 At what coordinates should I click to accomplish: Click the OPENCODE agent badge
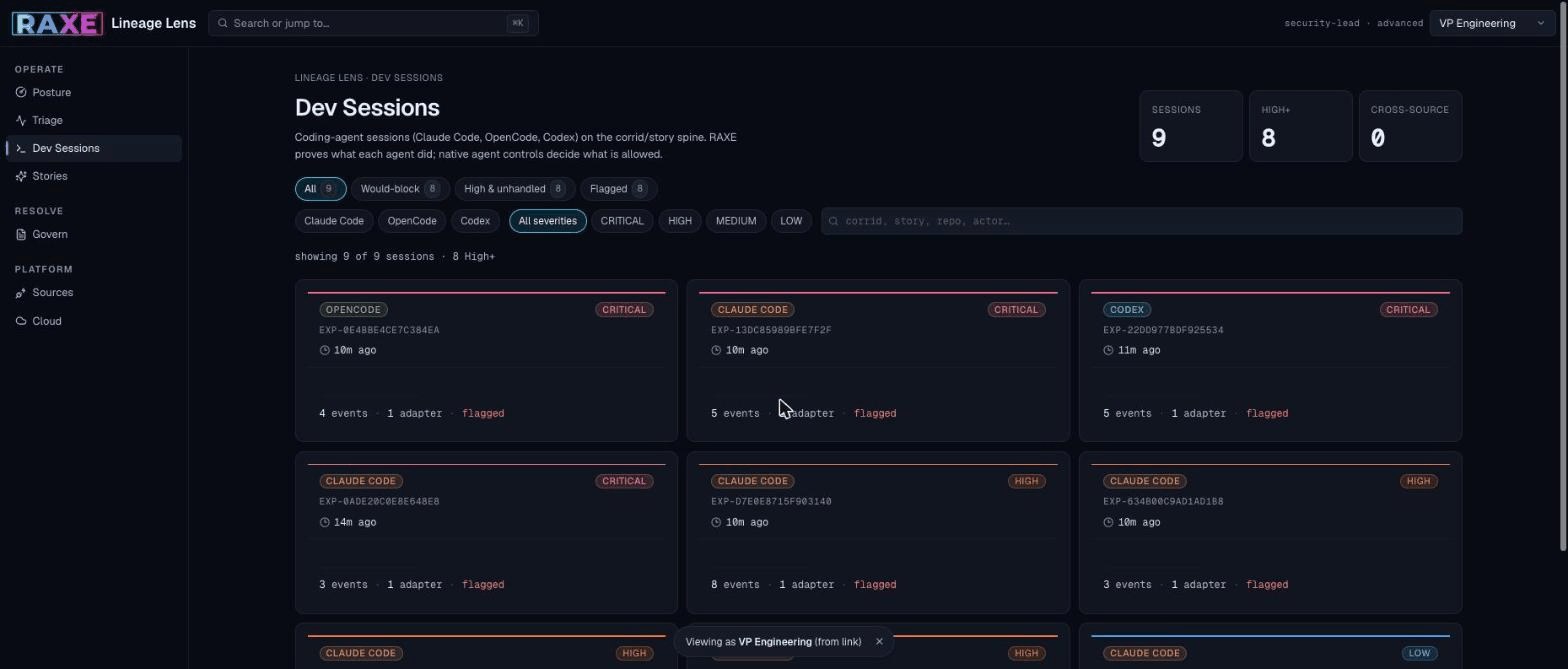point(353,310)
